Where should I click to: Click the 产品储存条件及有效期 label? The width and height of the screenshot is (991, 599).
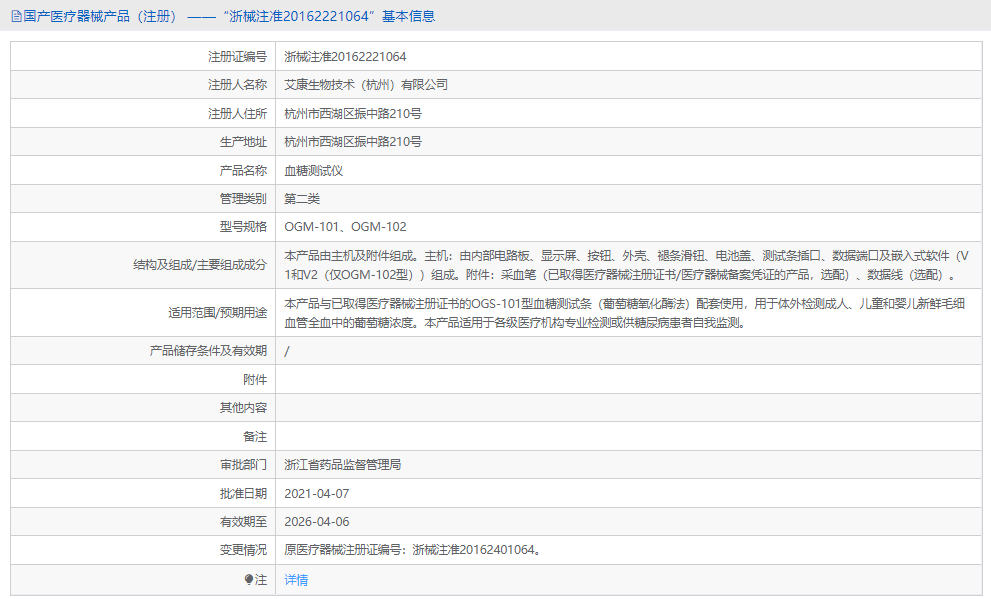pos(208,351)
